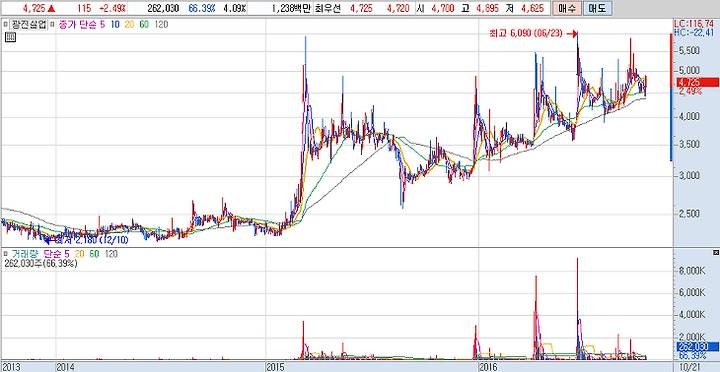Open the grid icon under the stock name

pos(11,38)
